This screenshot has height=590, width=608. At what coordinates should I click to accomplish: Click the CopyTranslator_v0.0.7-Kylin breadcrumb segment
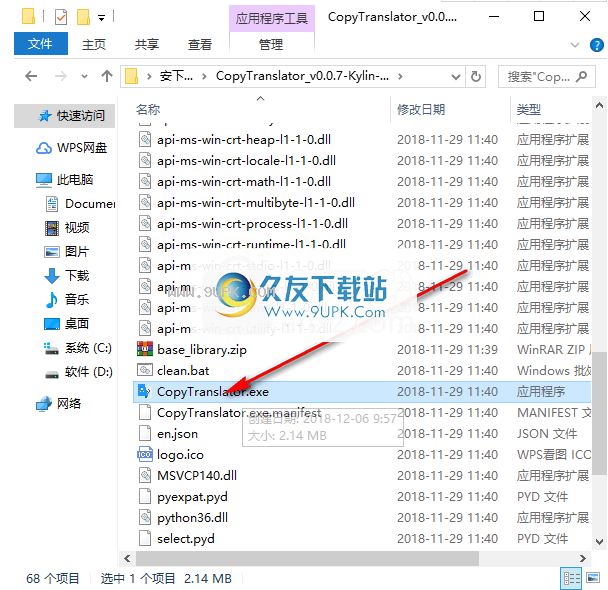point(302,76)
